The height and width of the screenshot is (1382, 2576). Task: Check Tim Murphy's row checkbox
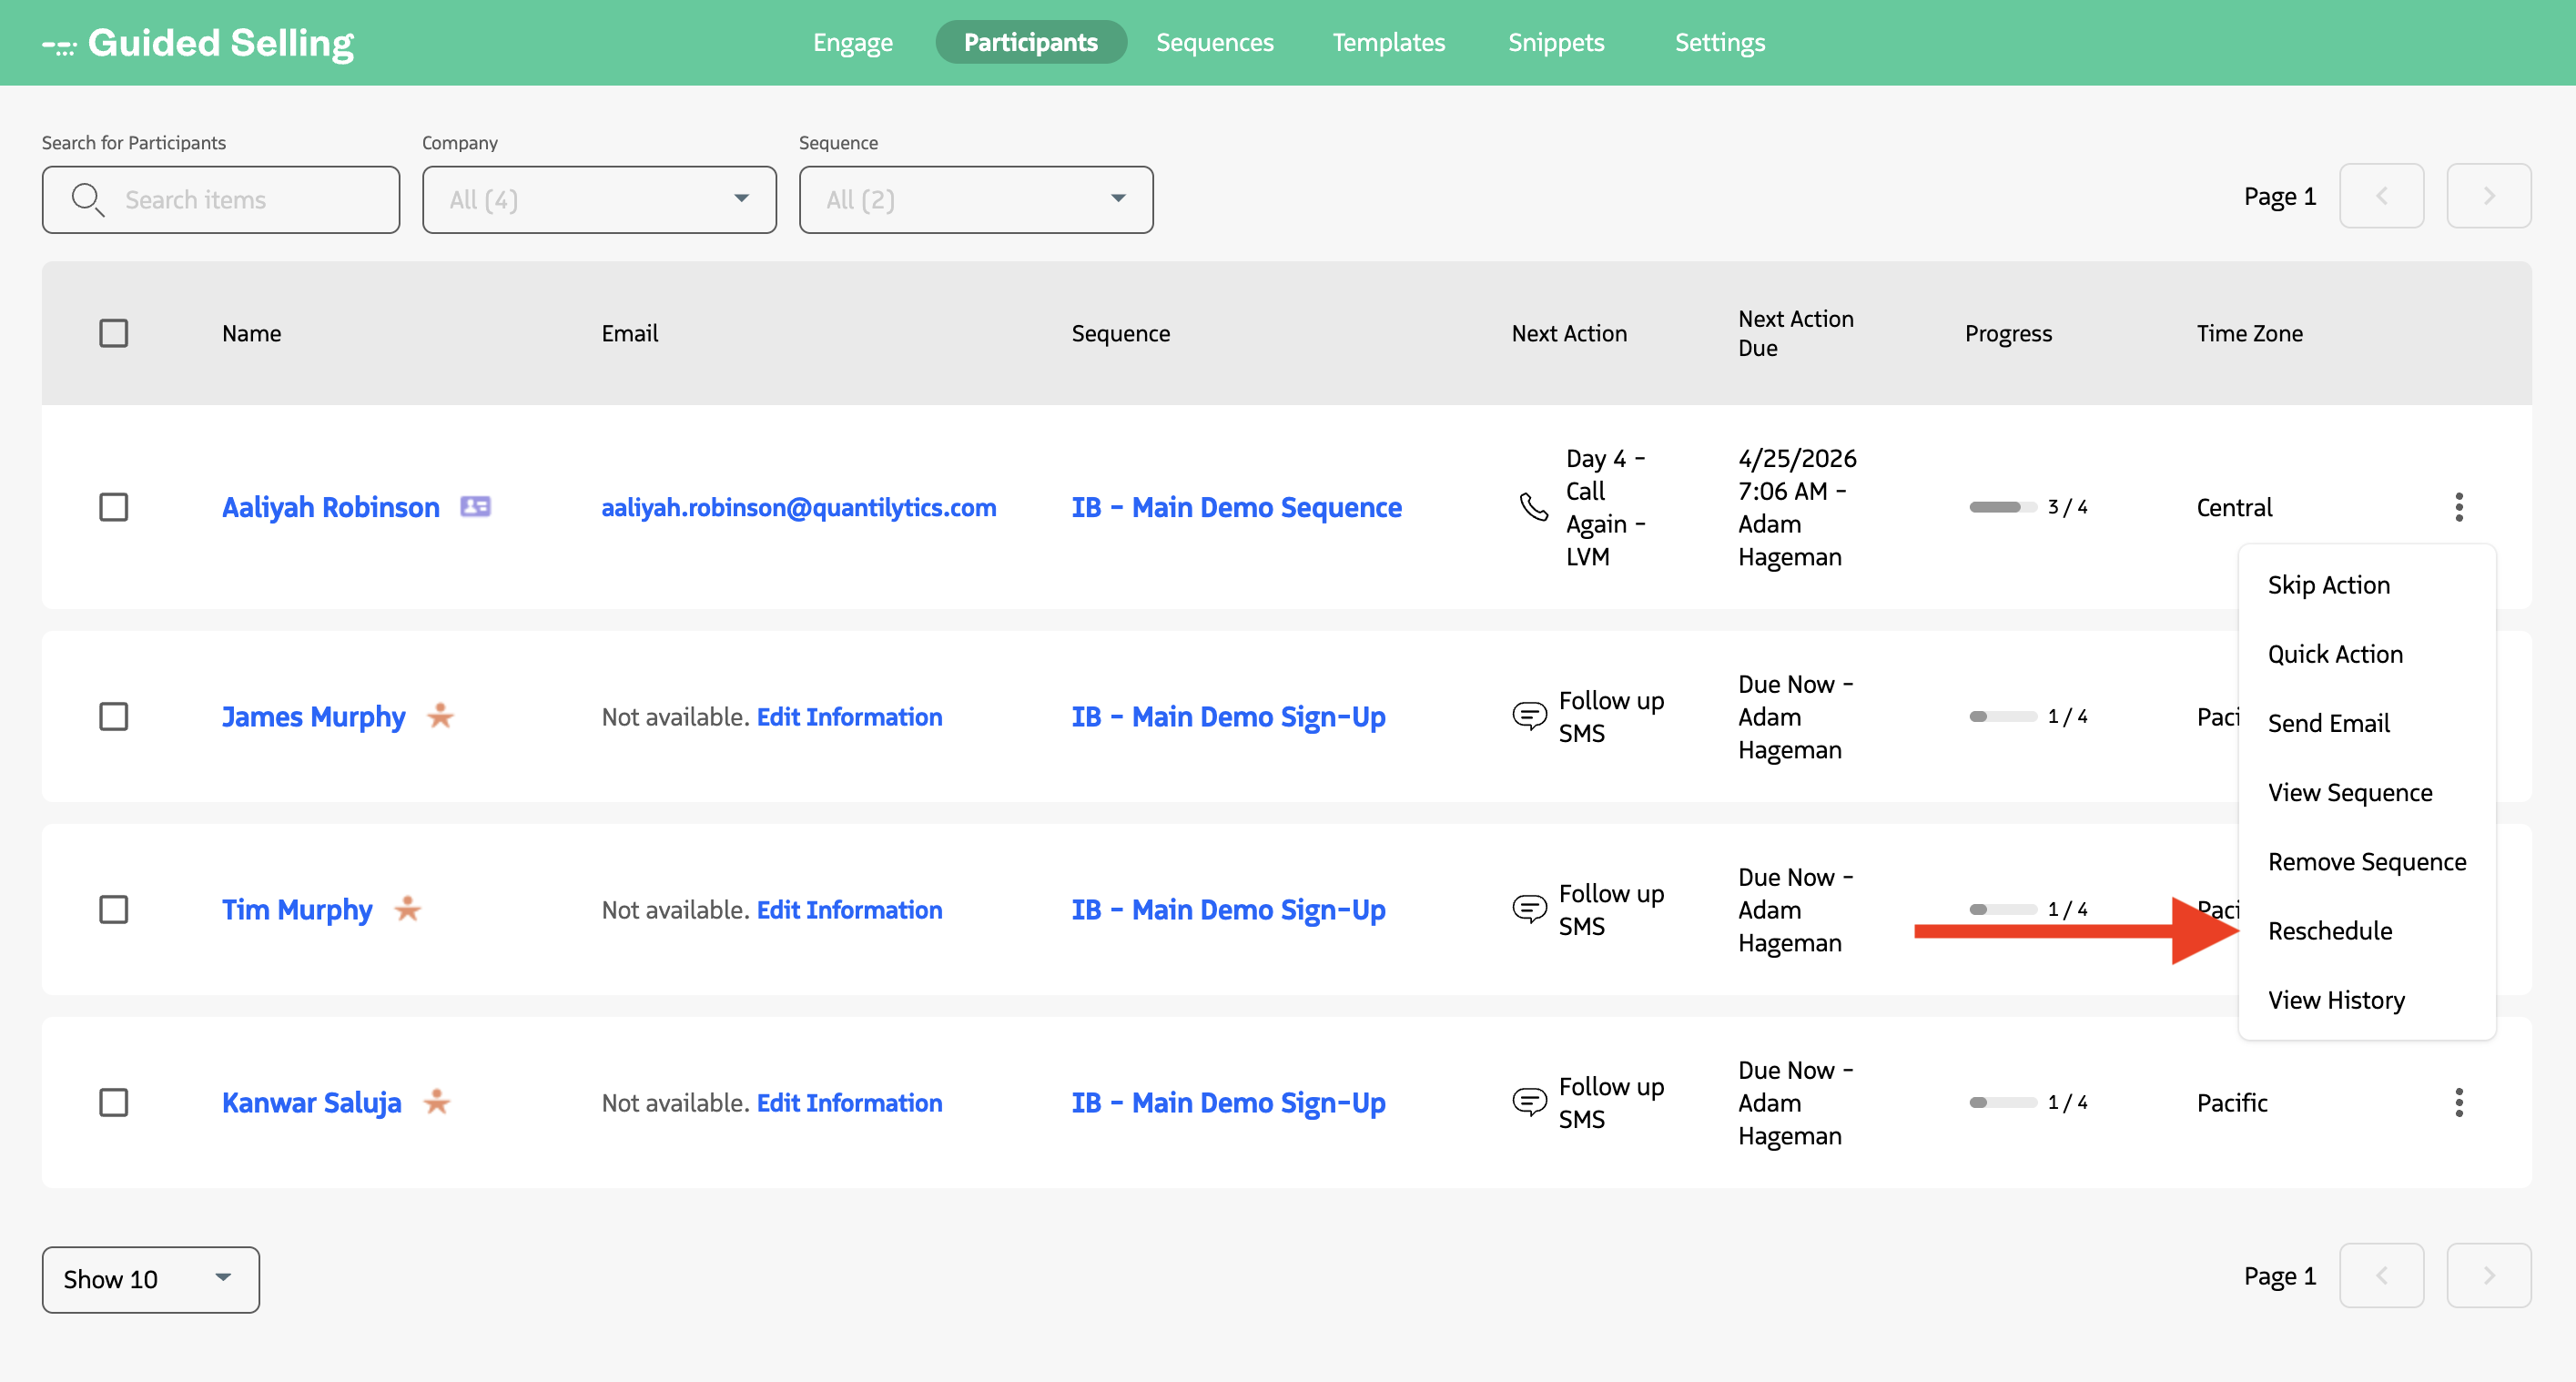tap(114, 909)
